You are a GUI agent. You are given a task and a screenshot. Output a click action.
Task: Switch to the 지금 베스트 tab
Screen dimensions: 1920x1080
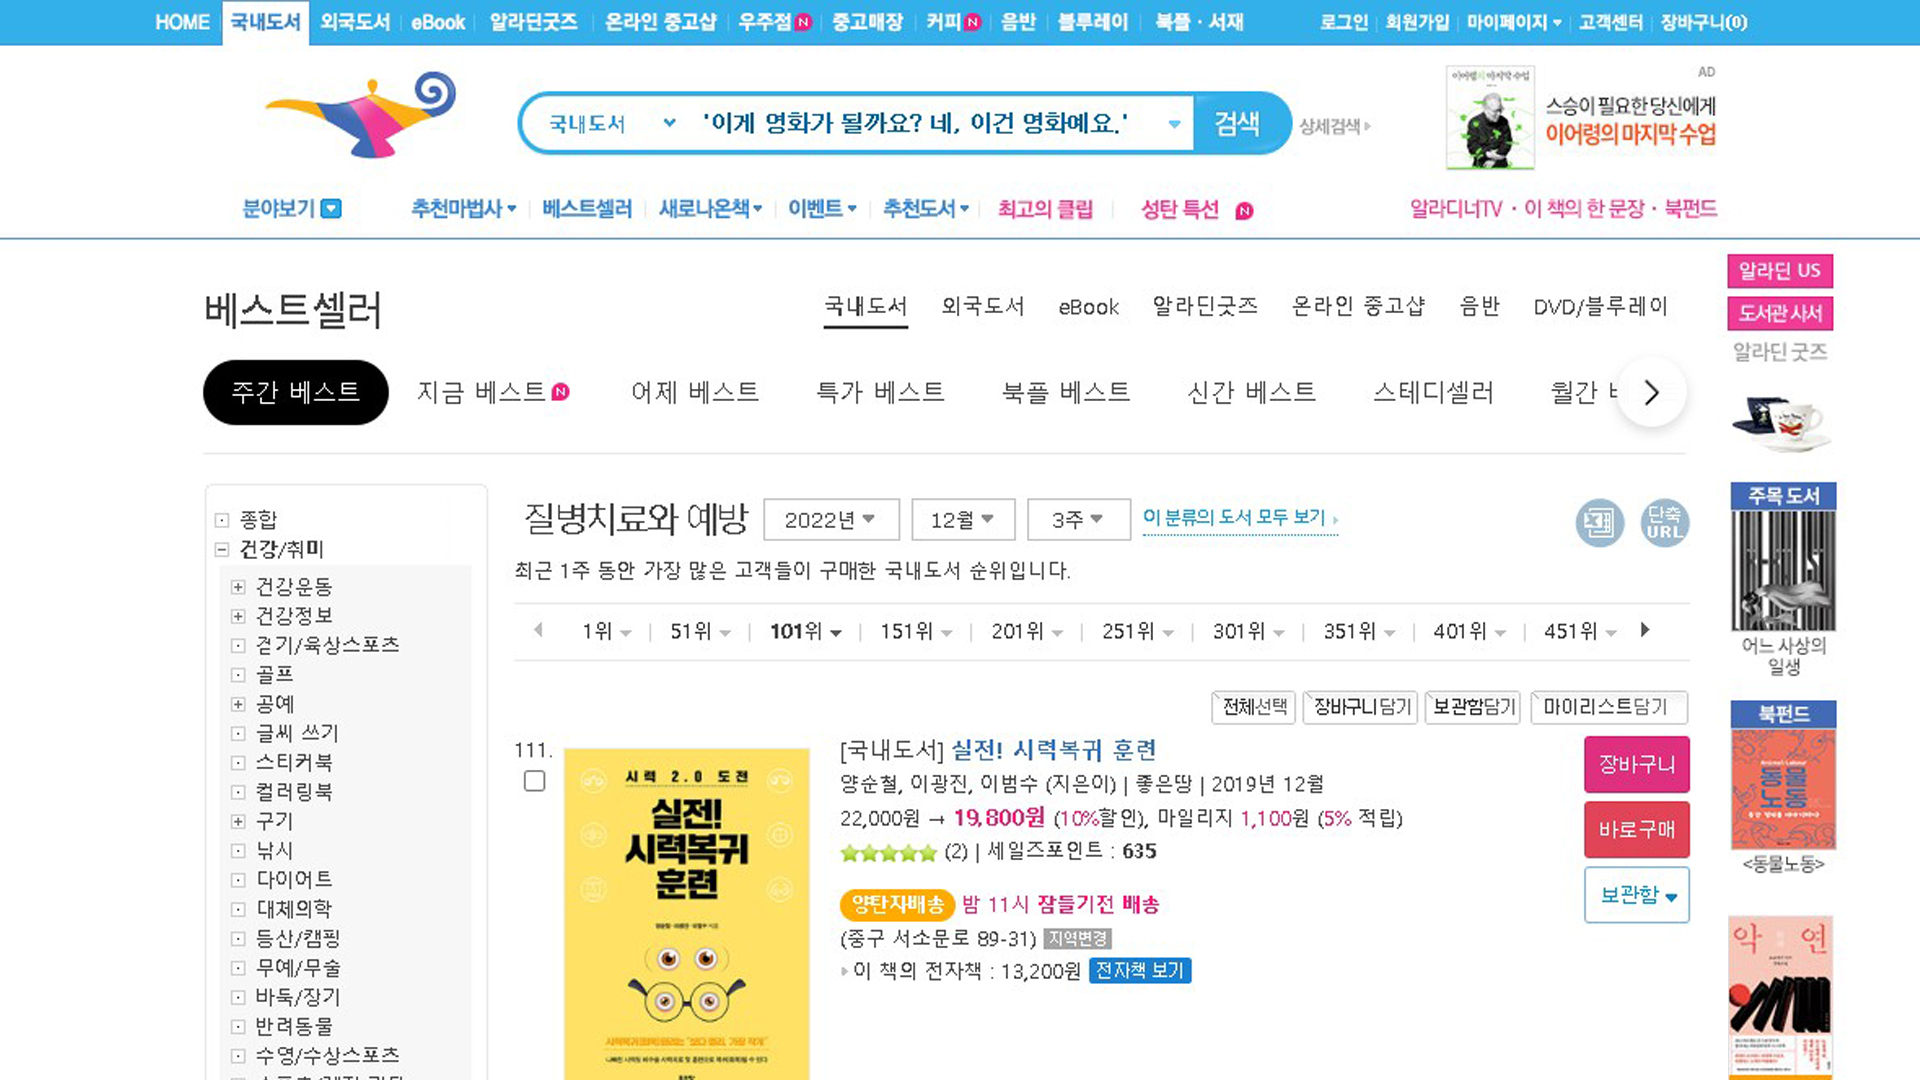pyautogui.click(x=482, y=392)
